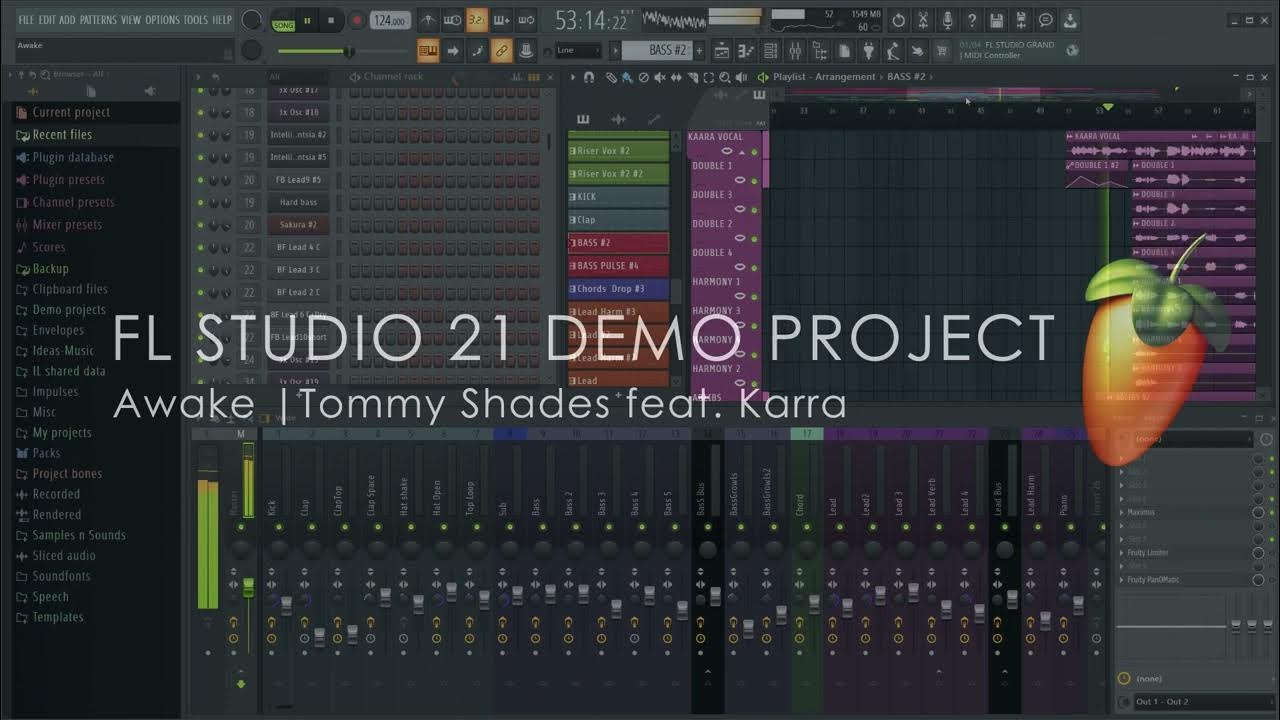Open the EDIT menu
This screenshot has height=720, width=1280.
47,20
